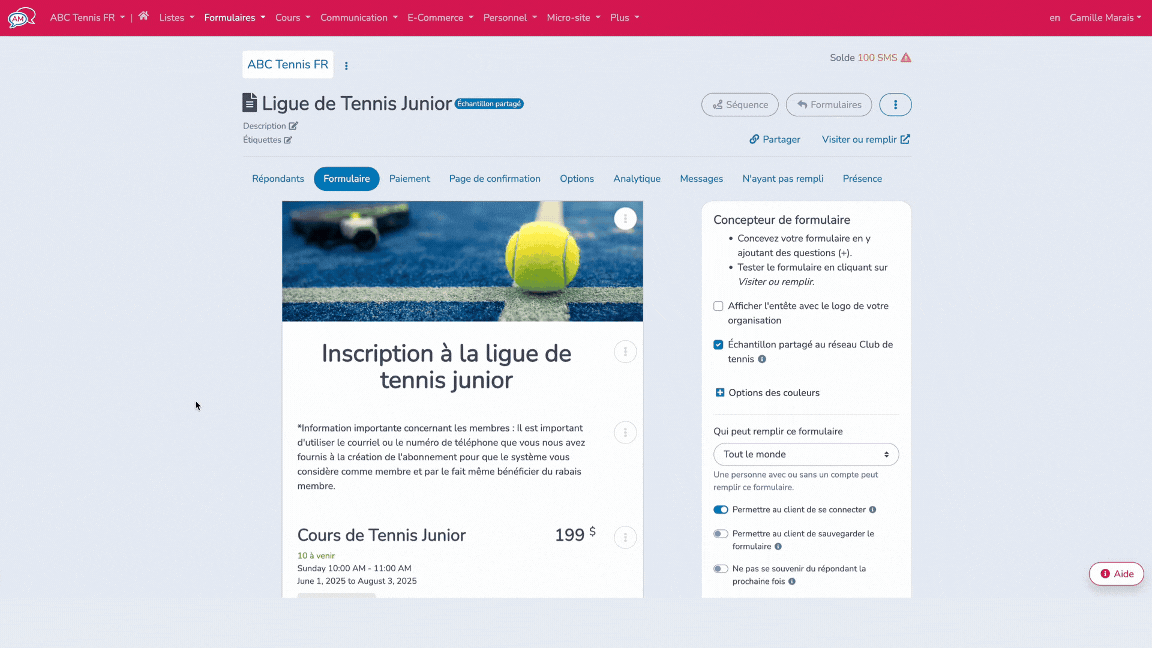
Task: Switch to the Analytique tab
Action: tap(637, 178)
